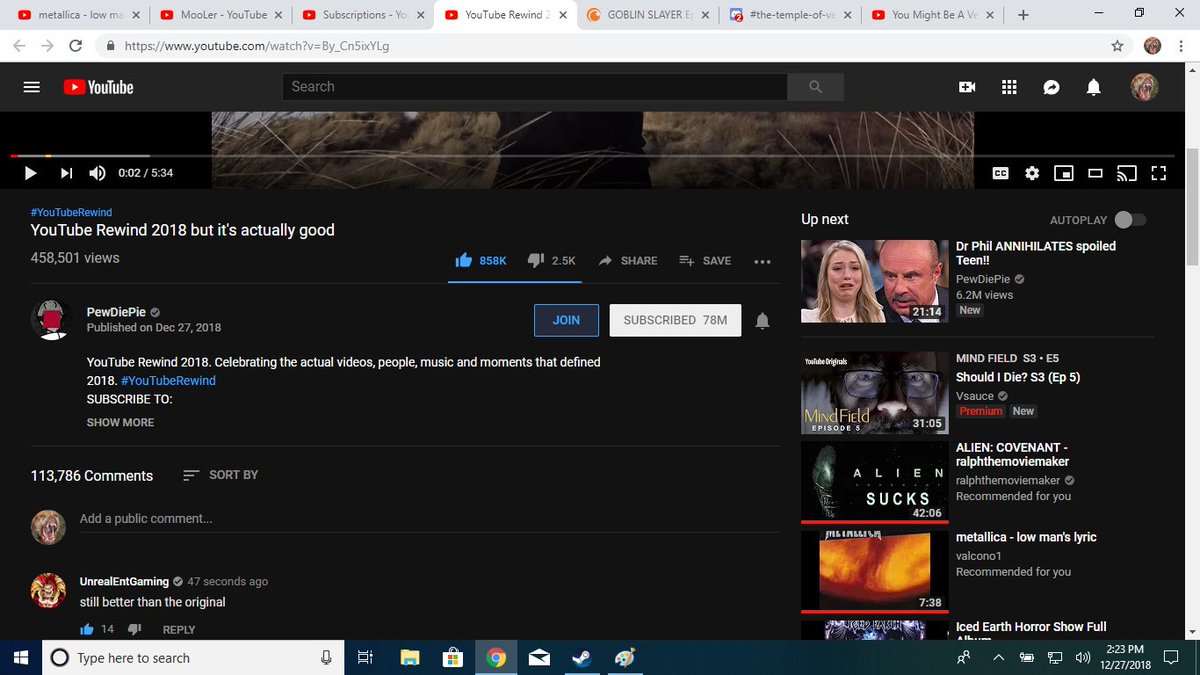Click in the YouTube search box
Viewport: 1200px width, 675px height.
click(535, 87)
